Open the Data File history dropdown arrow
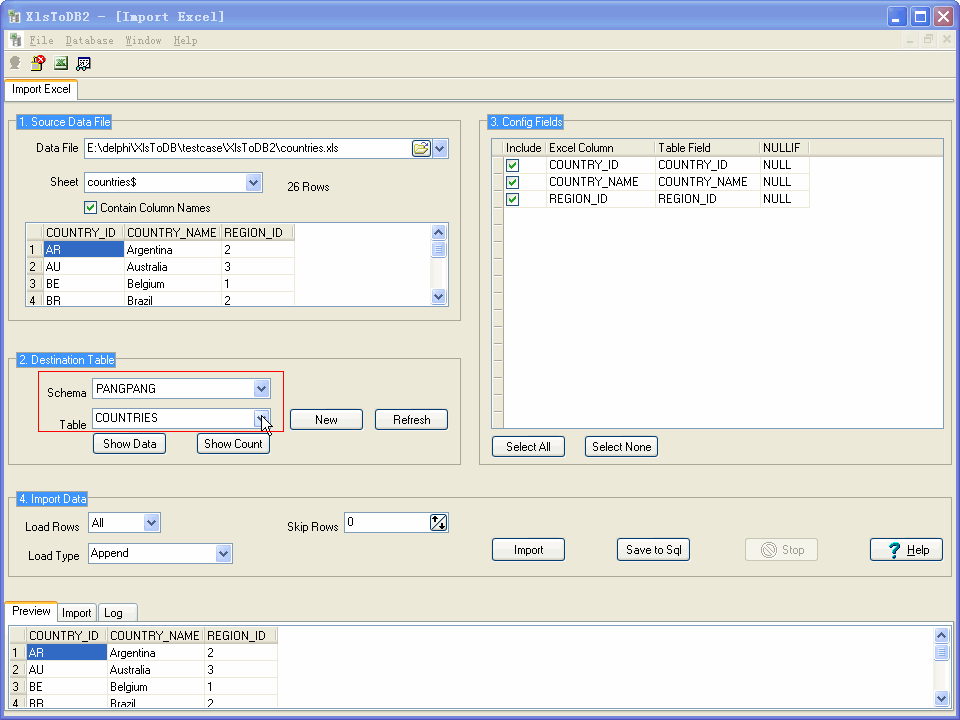960x720 pixels. 440,148
